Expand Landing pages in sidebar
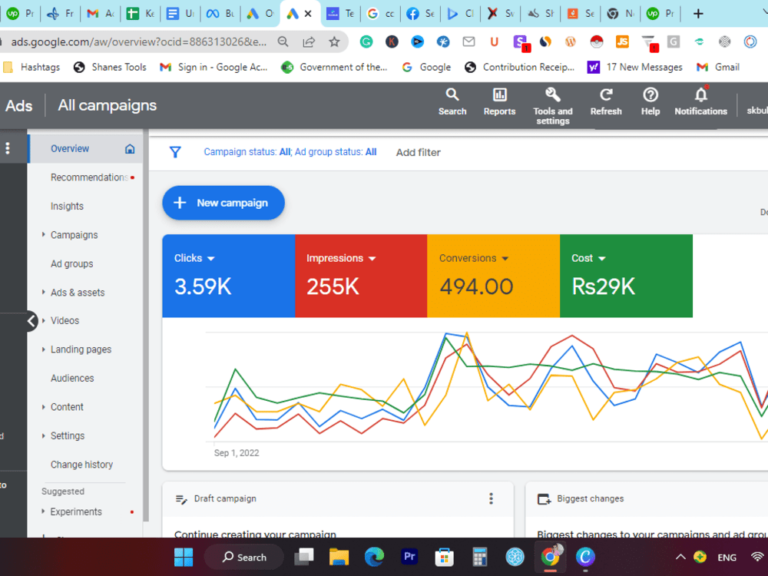The width and height of the screenshot is (768, 576). [43, 350]
